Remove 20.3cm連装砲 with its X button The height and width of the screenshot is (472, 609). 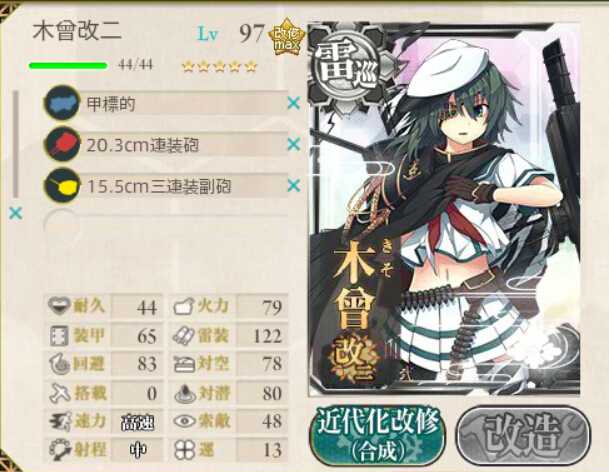point(294,145)
